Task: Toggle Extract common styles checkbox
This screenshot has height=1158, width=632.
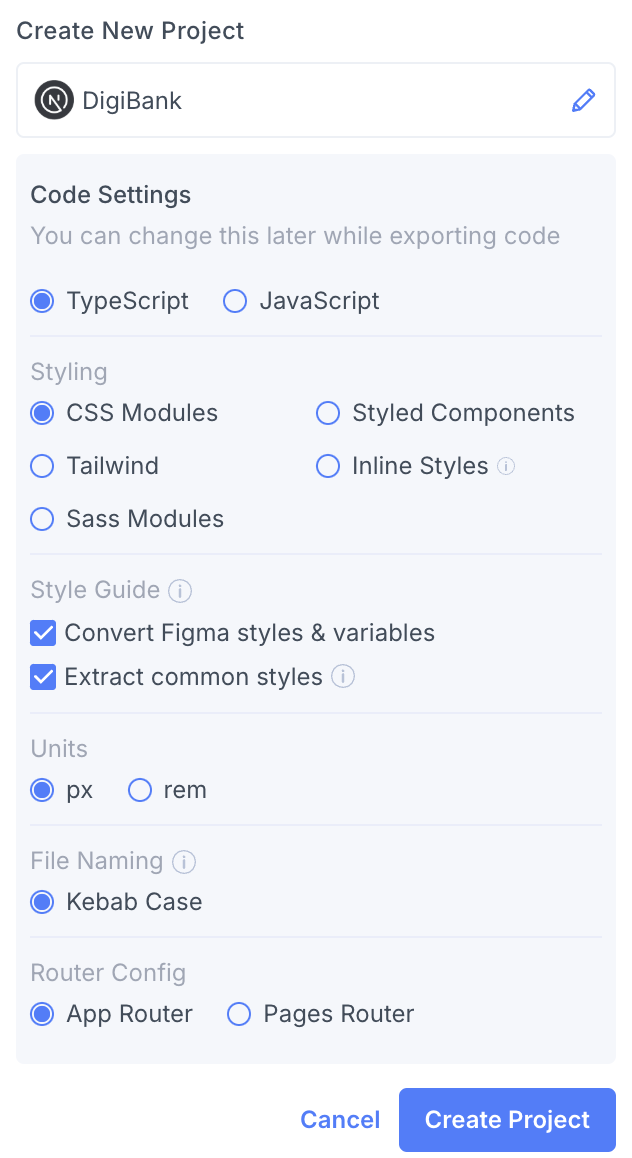Action: (x=43, y=677)
